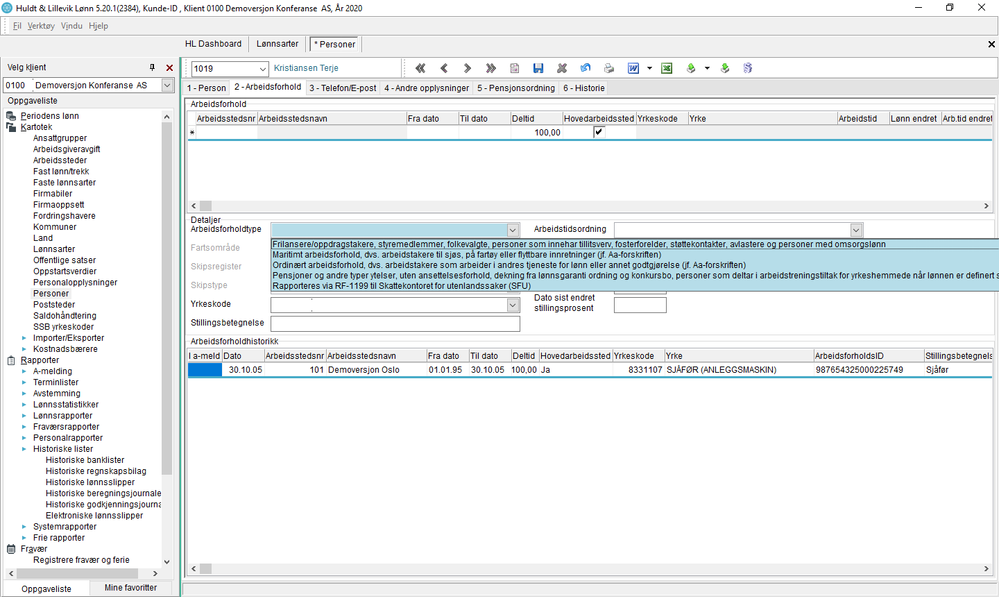
Task: Print with the printer icon
Action: coord(609,68)
